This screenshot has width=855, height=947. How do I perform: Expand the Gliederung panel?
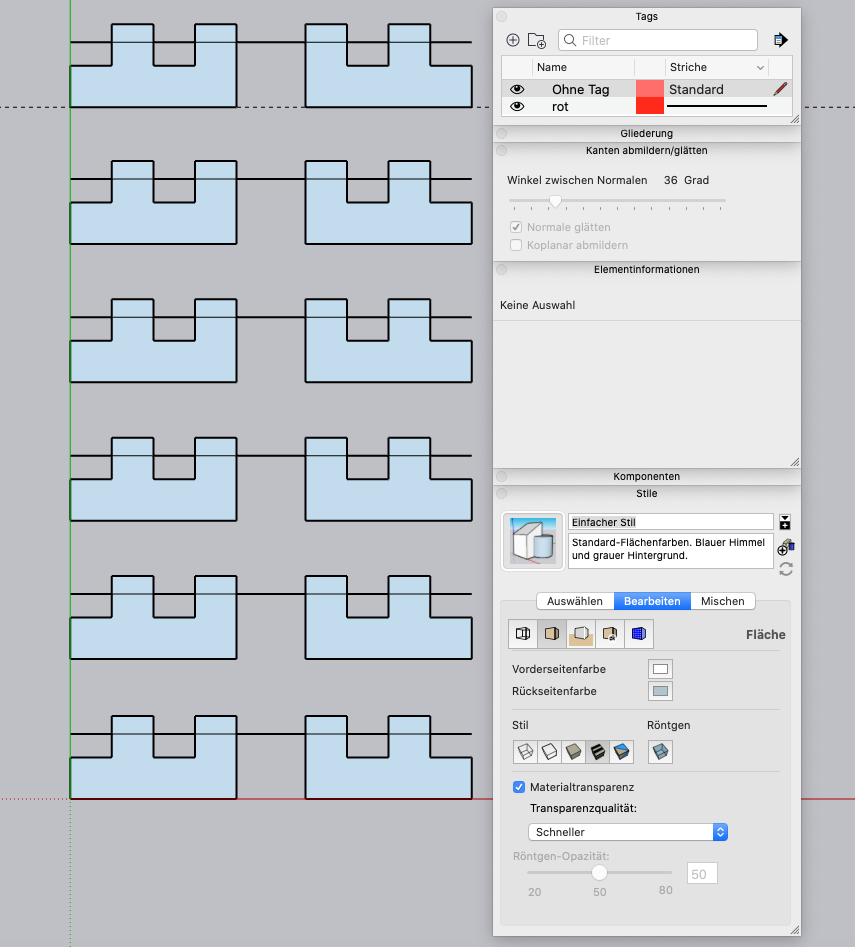(x=646, y=133)
